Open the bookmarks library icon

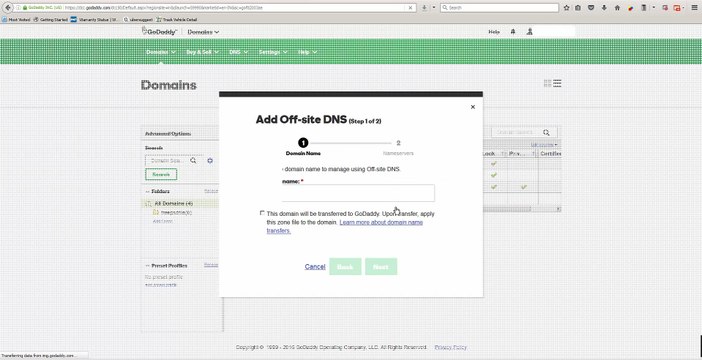pos(578,8)
